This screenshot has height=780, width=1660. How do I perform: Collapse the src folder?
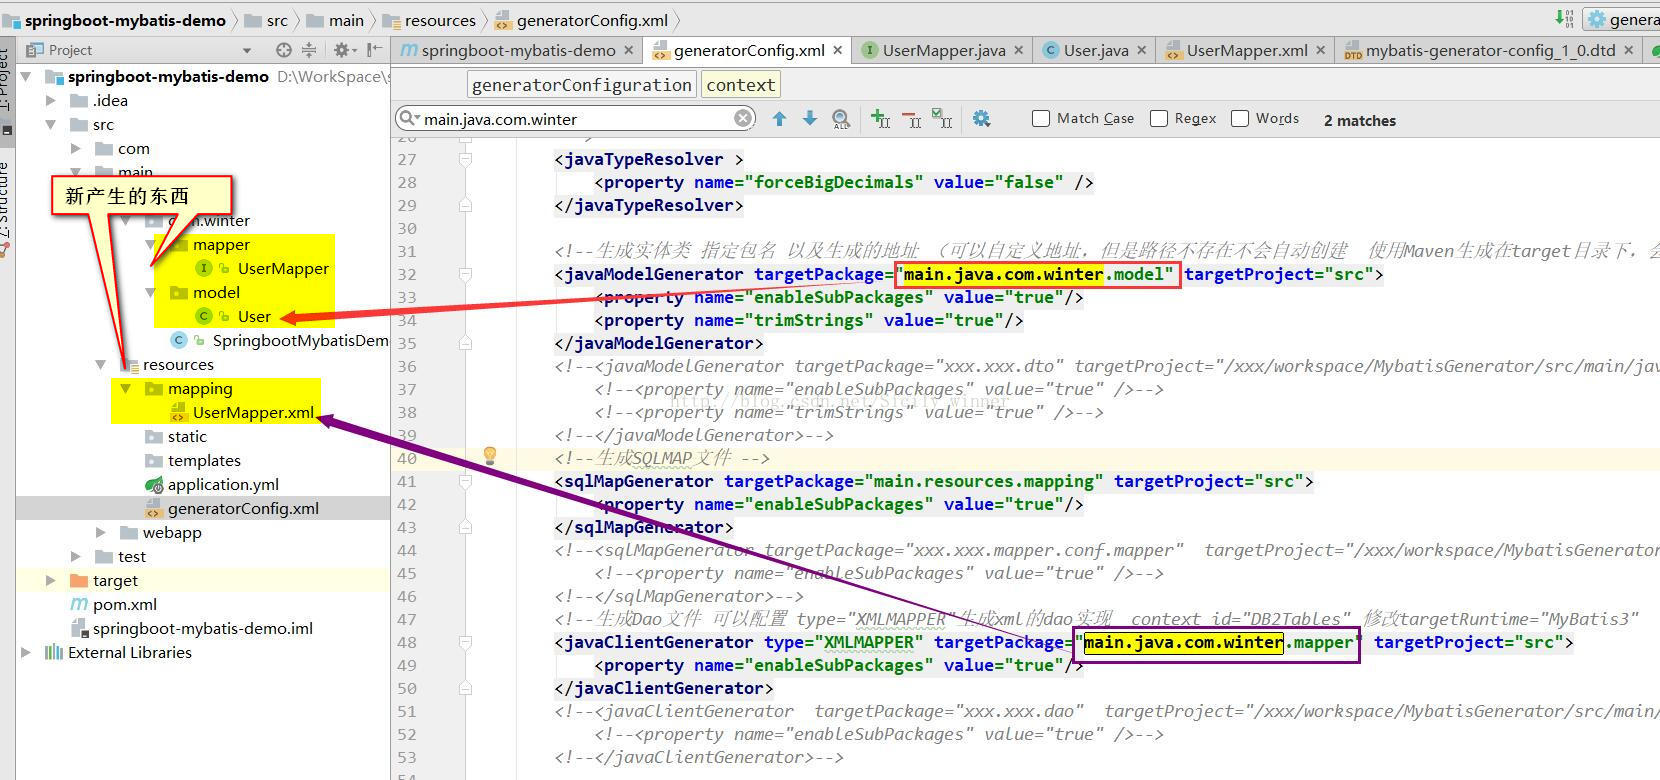pyautogui.click(x=51, y=124)
